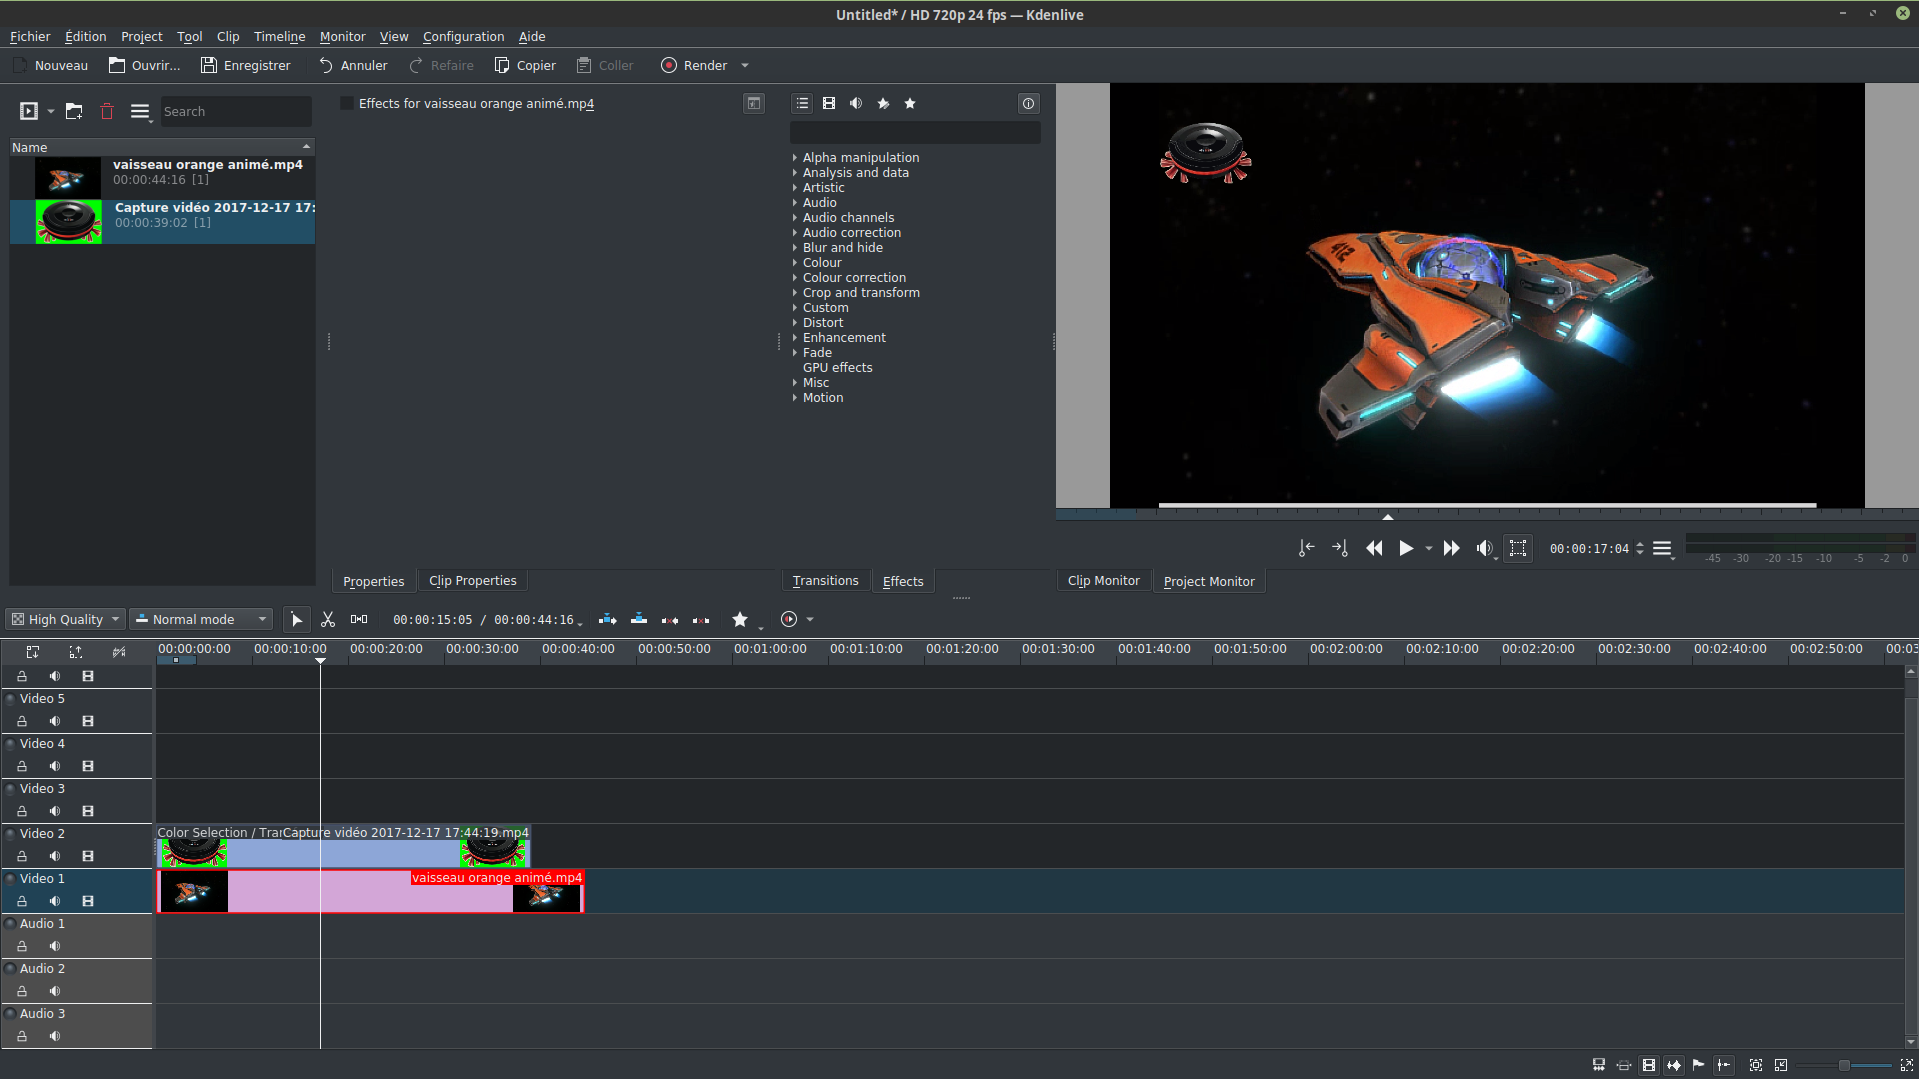Click the Set zone out icon

[x=1340, y=548]
